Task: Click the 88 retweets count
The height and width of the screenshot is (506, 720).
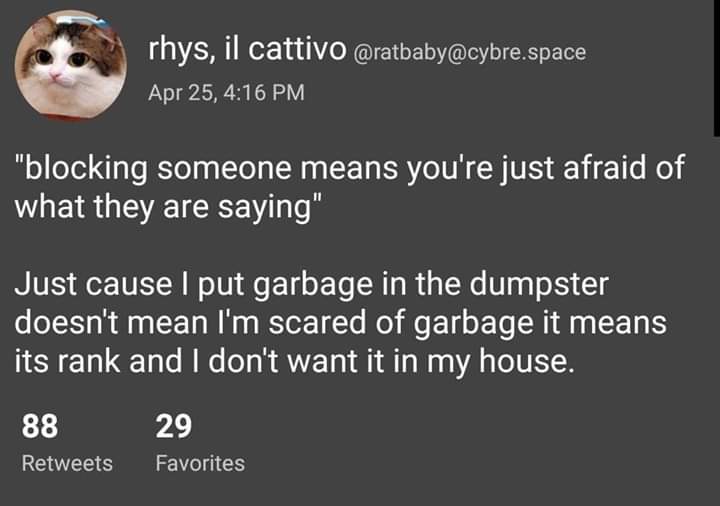Action: point(39,427)
